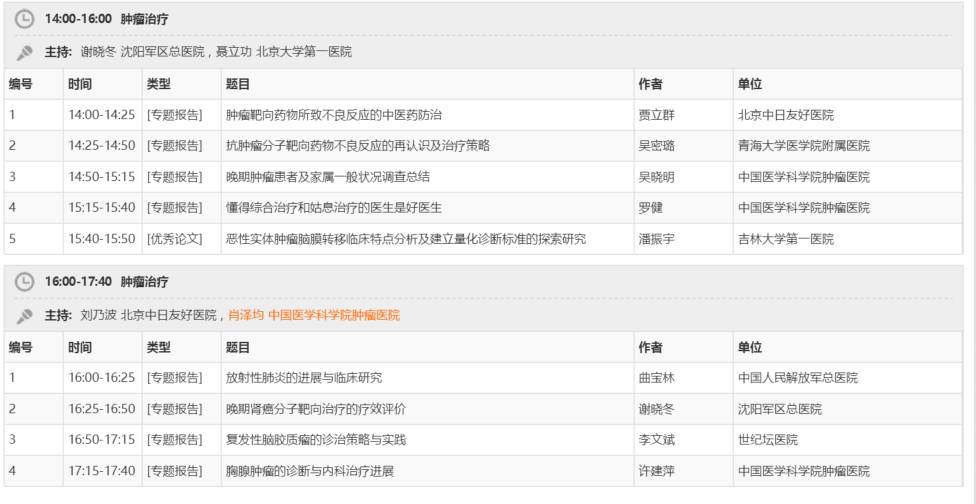Image resolution: width=976 pixels, height=504 pixels.
Task: Click title 放射性肺炎的进展与临床研究
Action: click(x=304, y=378)
